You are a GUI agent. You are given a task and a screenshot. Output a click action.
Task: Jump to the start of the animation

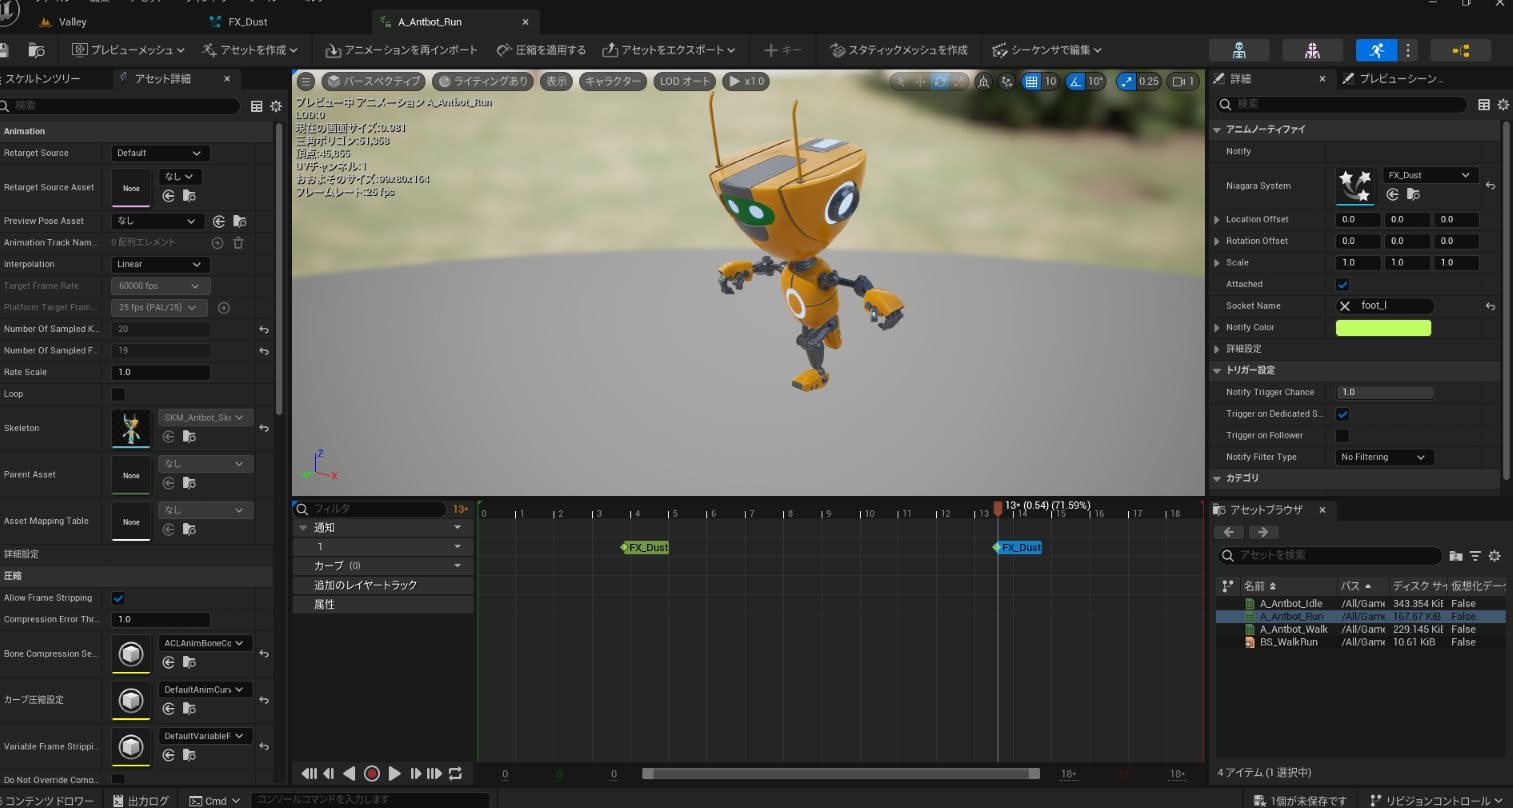pos(309,774)
